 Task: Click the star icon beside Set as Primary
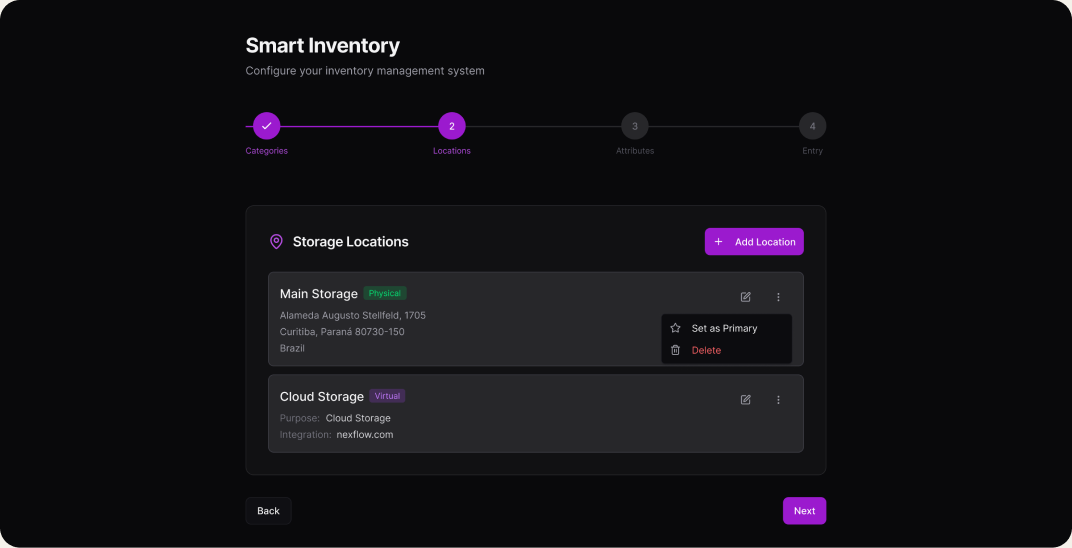click(675, 328)
